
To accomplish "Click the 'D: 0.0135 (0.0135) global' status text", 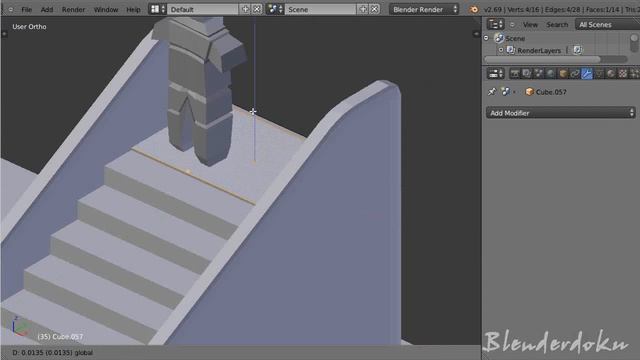I will tap(53, 353).
